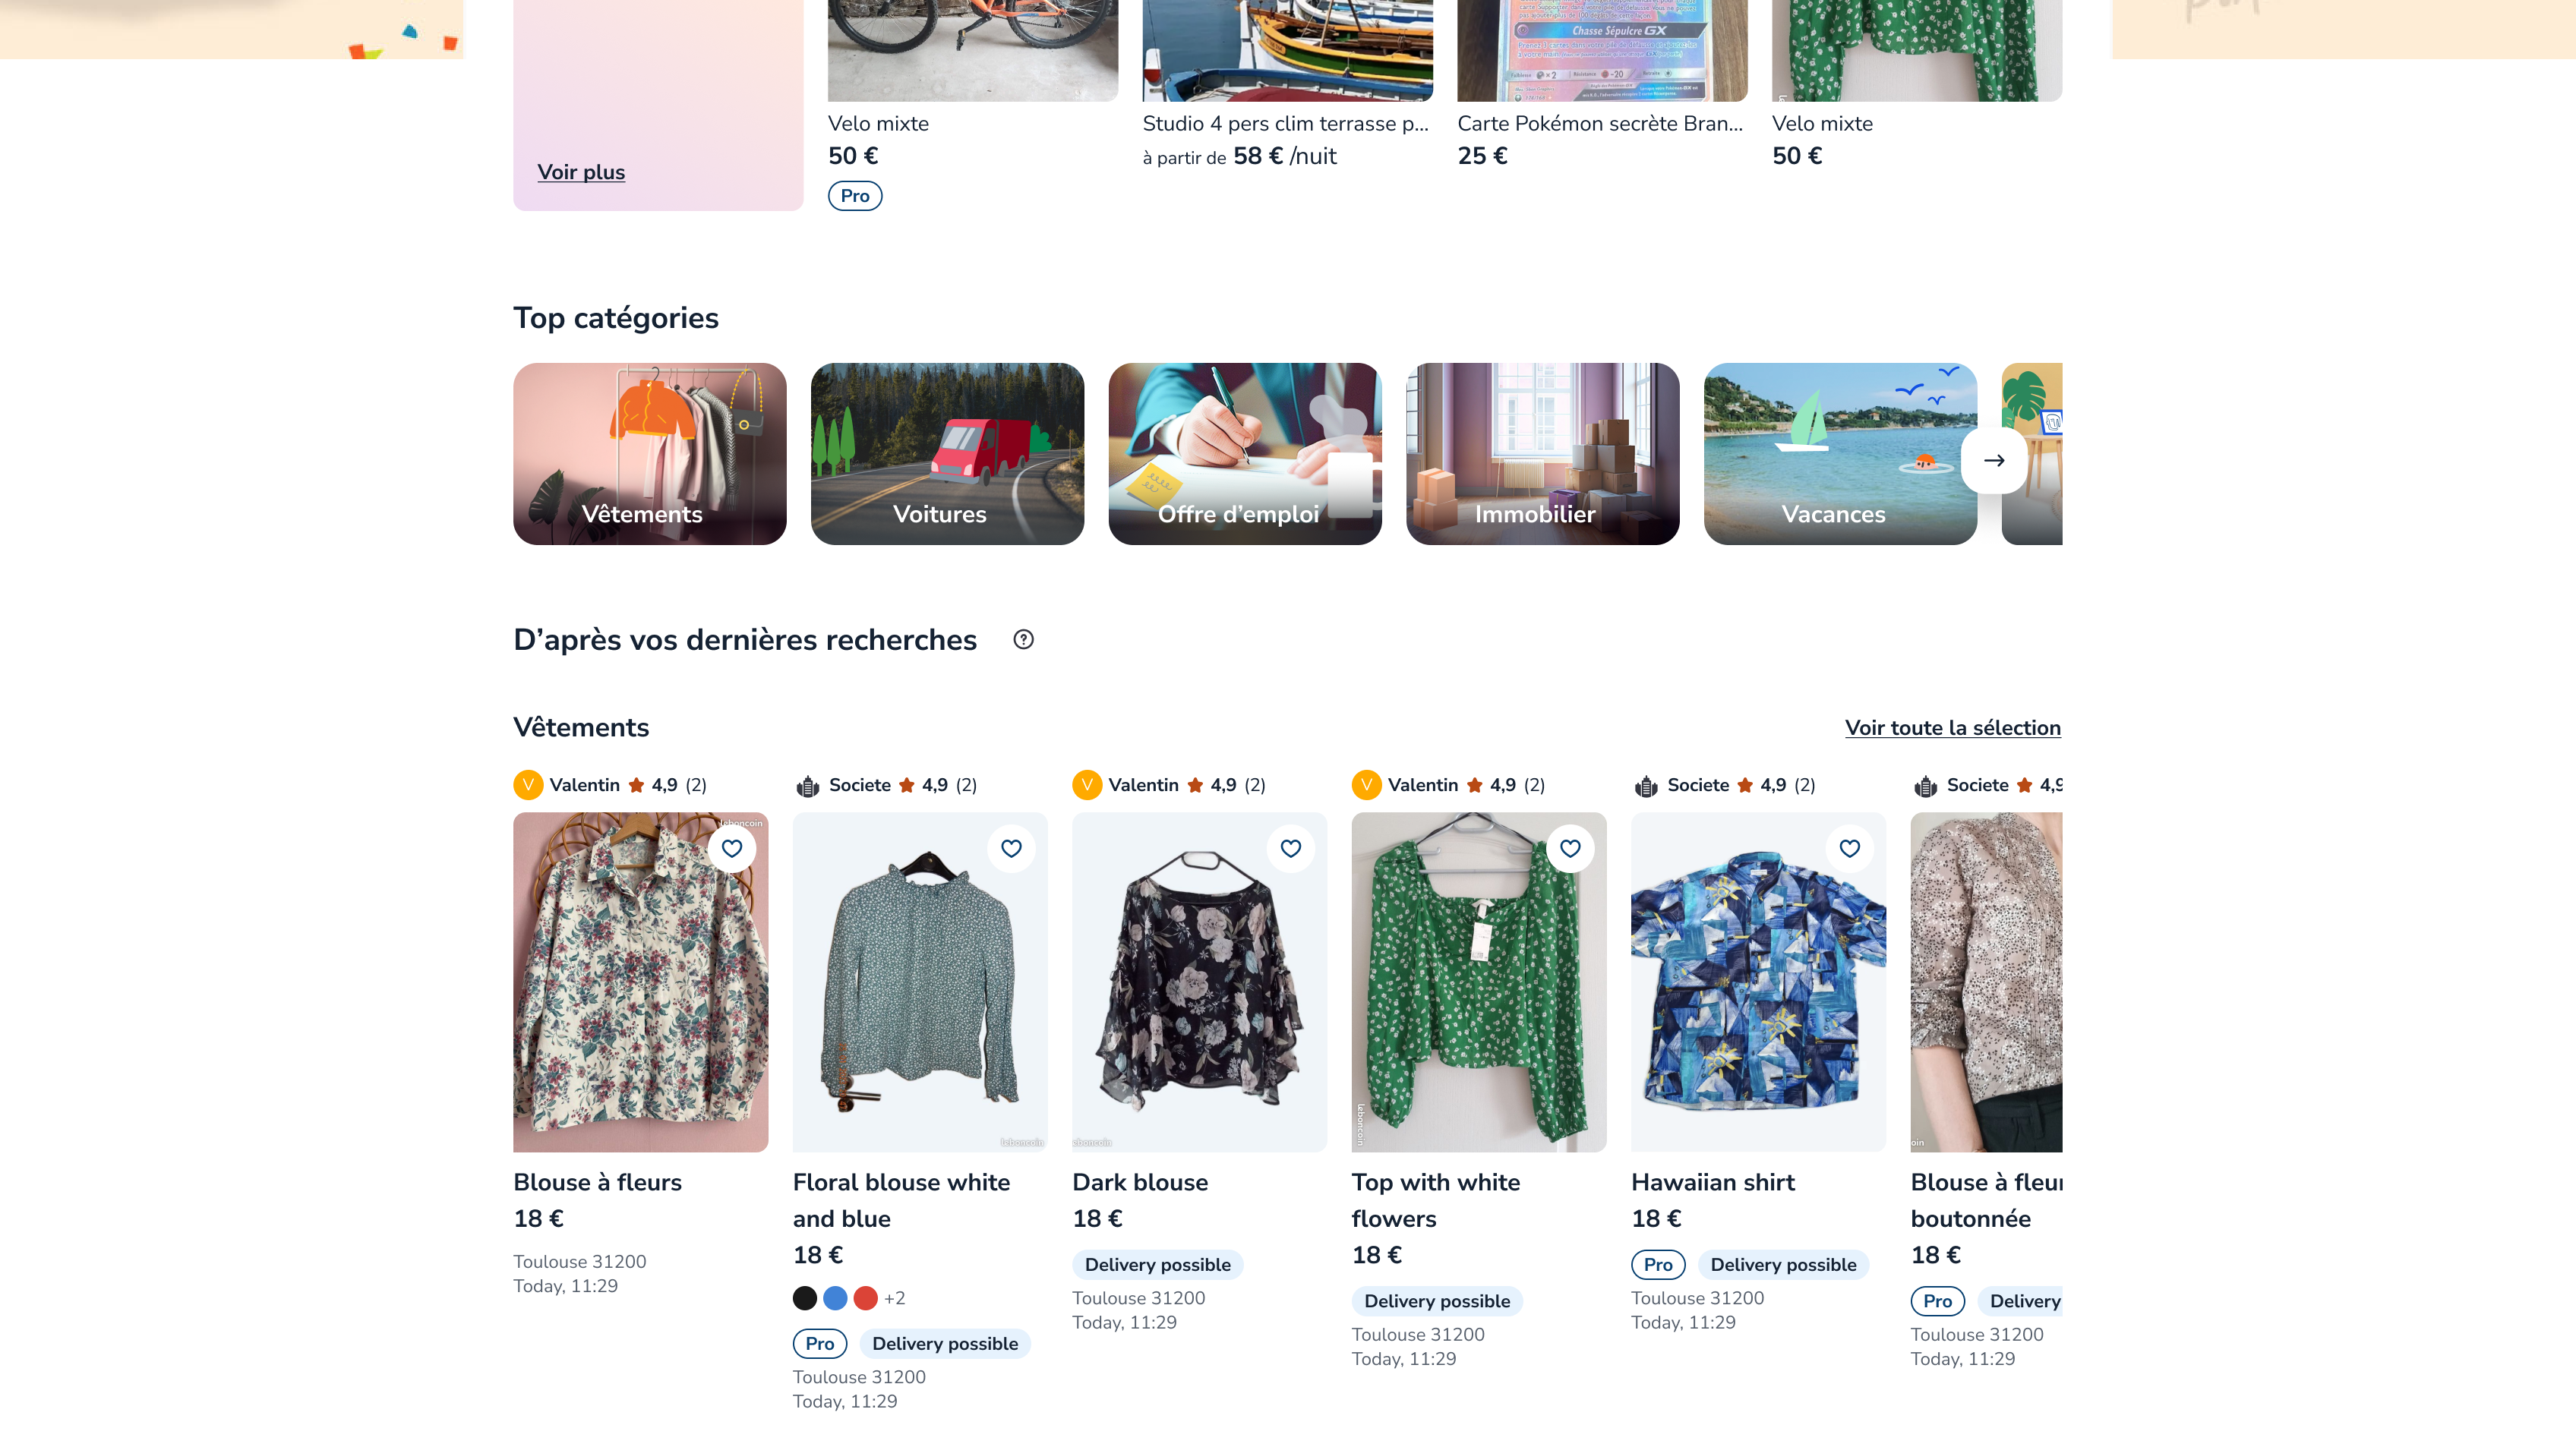Favorite the Blouse à fleurs listing
This screenshot has height=1447, width=2576.
tap(732, 848)
